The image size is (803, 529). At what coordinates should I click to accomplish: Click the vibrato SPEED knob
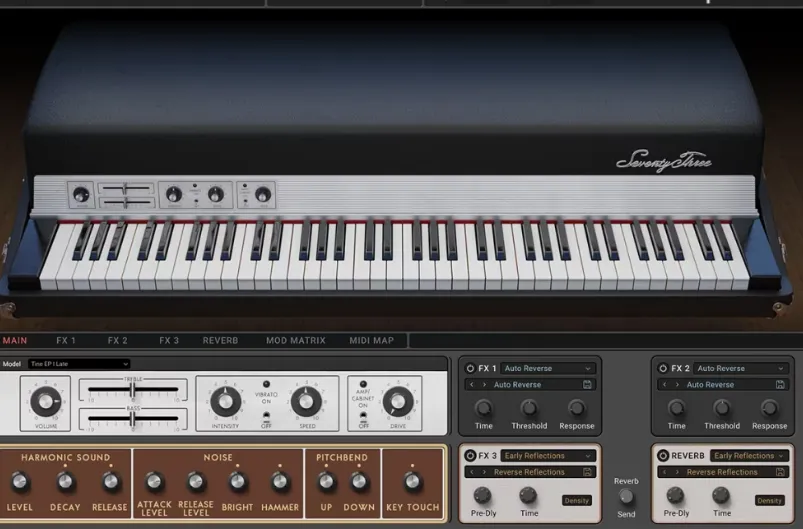306,401
